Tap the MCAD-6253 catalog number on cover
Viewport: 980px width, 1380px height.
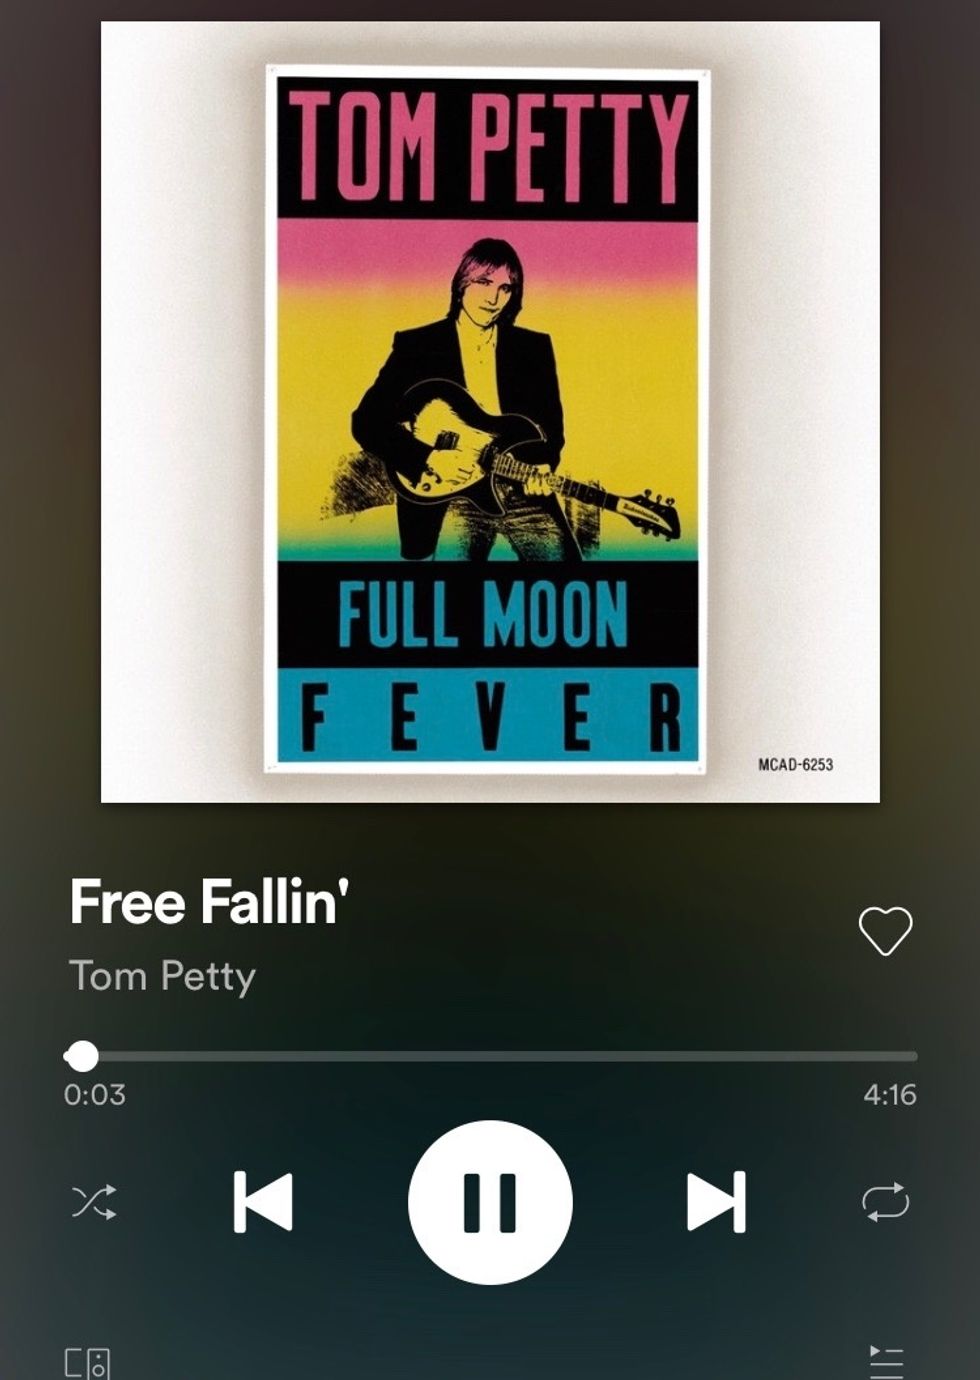click(795, 765)
